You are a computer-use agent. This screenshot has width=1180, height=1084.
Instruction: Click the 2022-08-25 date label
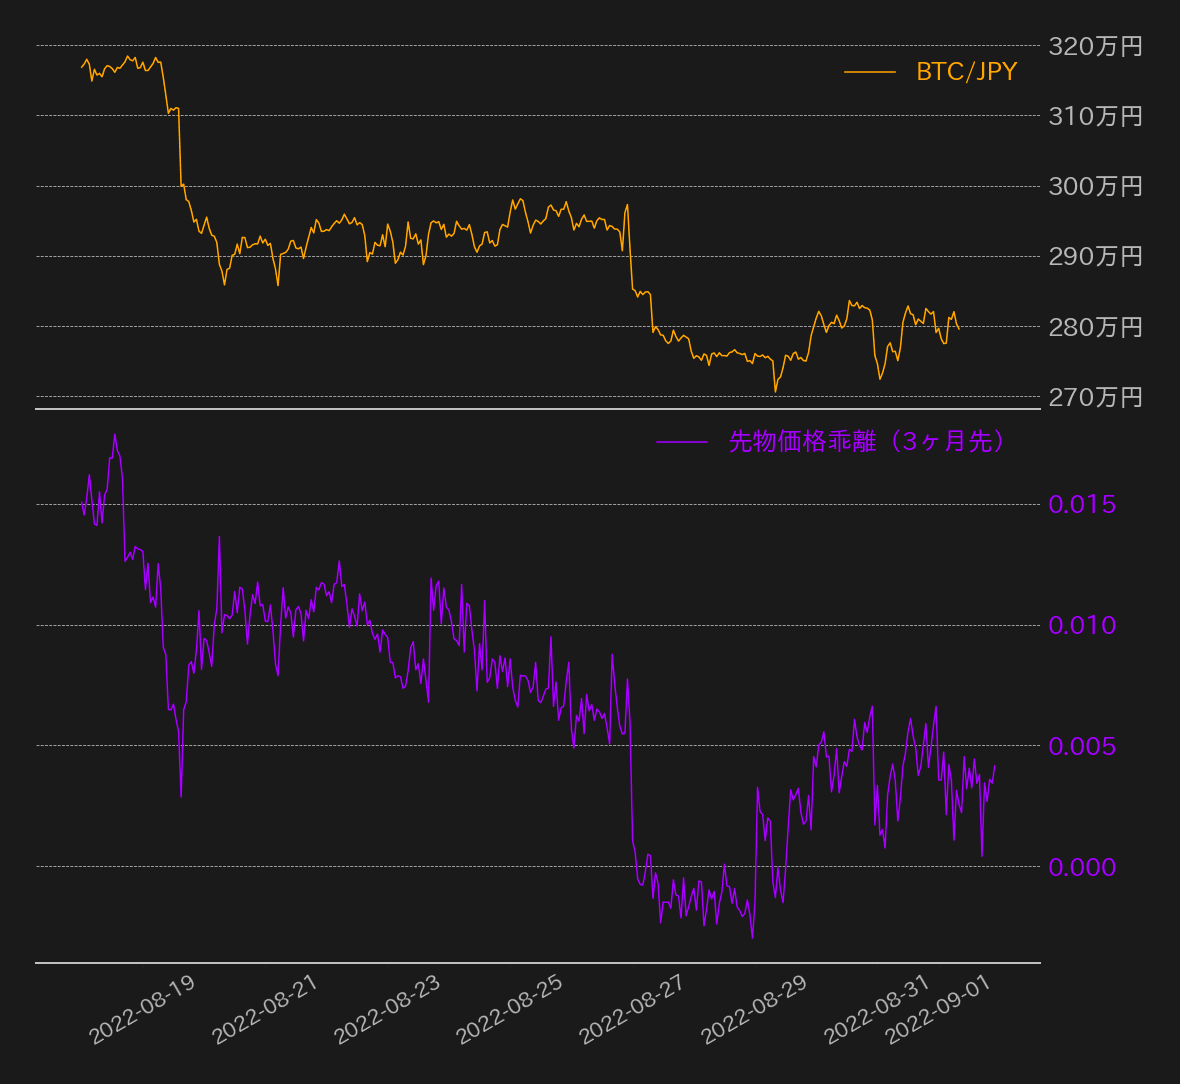pyautogui.click(x=511, y=1009)
